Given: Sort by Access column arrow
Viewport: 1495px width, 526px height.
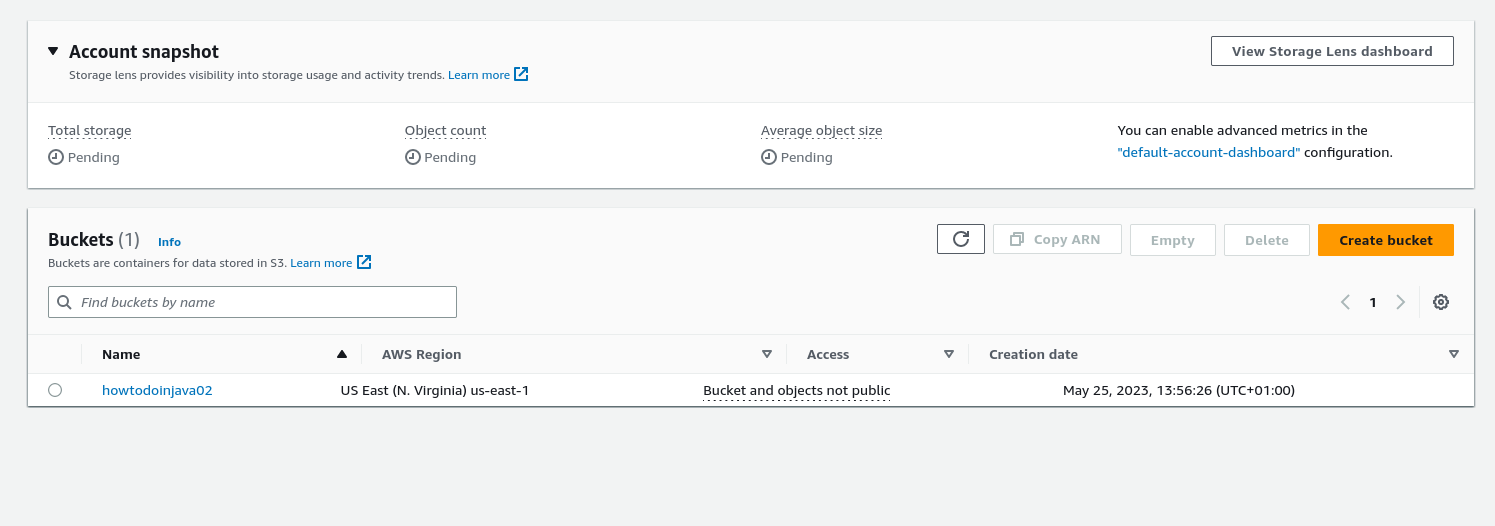Looking at the screenshot, I should pyautogui.click(x=949, y=354).
